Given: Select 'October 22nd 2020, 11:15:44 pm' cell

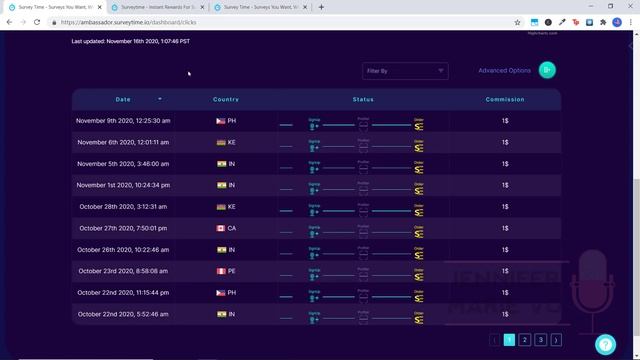Looking at the screenshot, I should coord(123,293).
